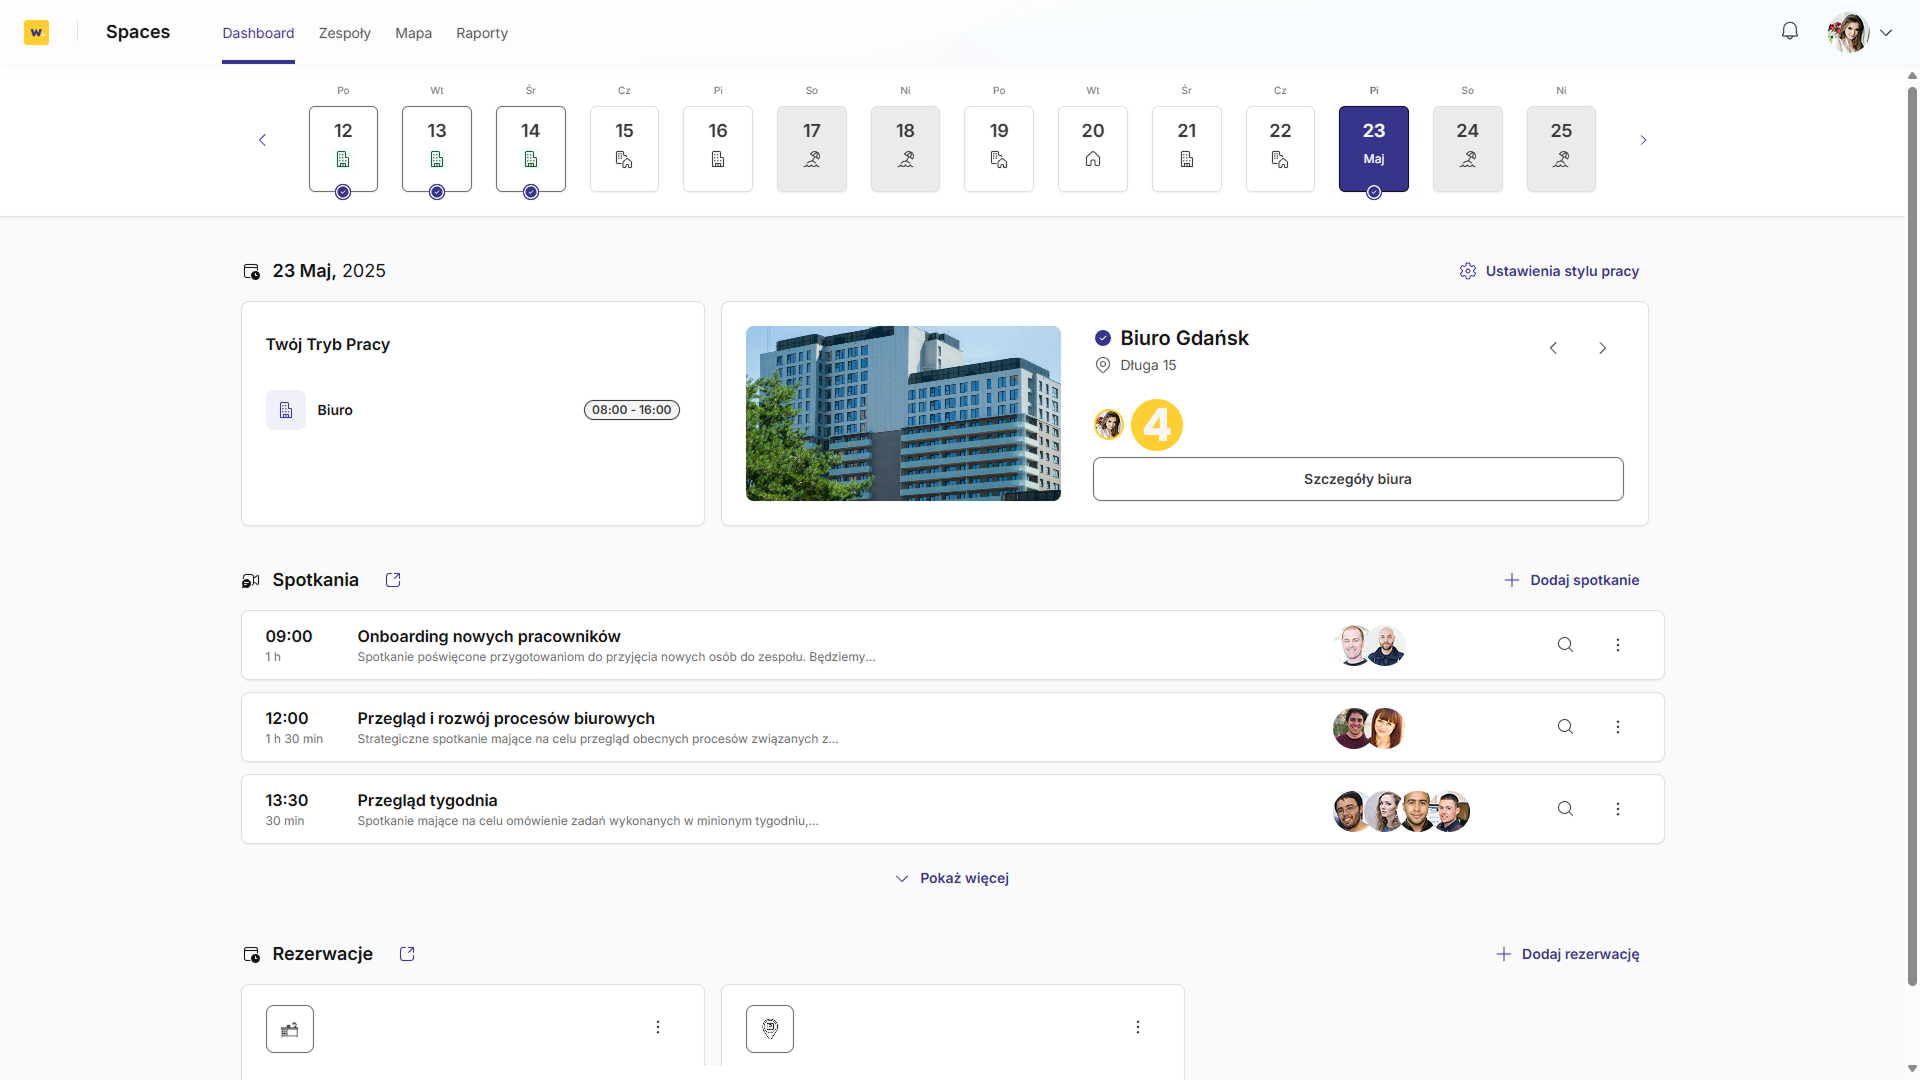The image size is (1920, 1080).
Task: Preview the 12:00 meeting with magnifier
Action: tap(1565, 727)
